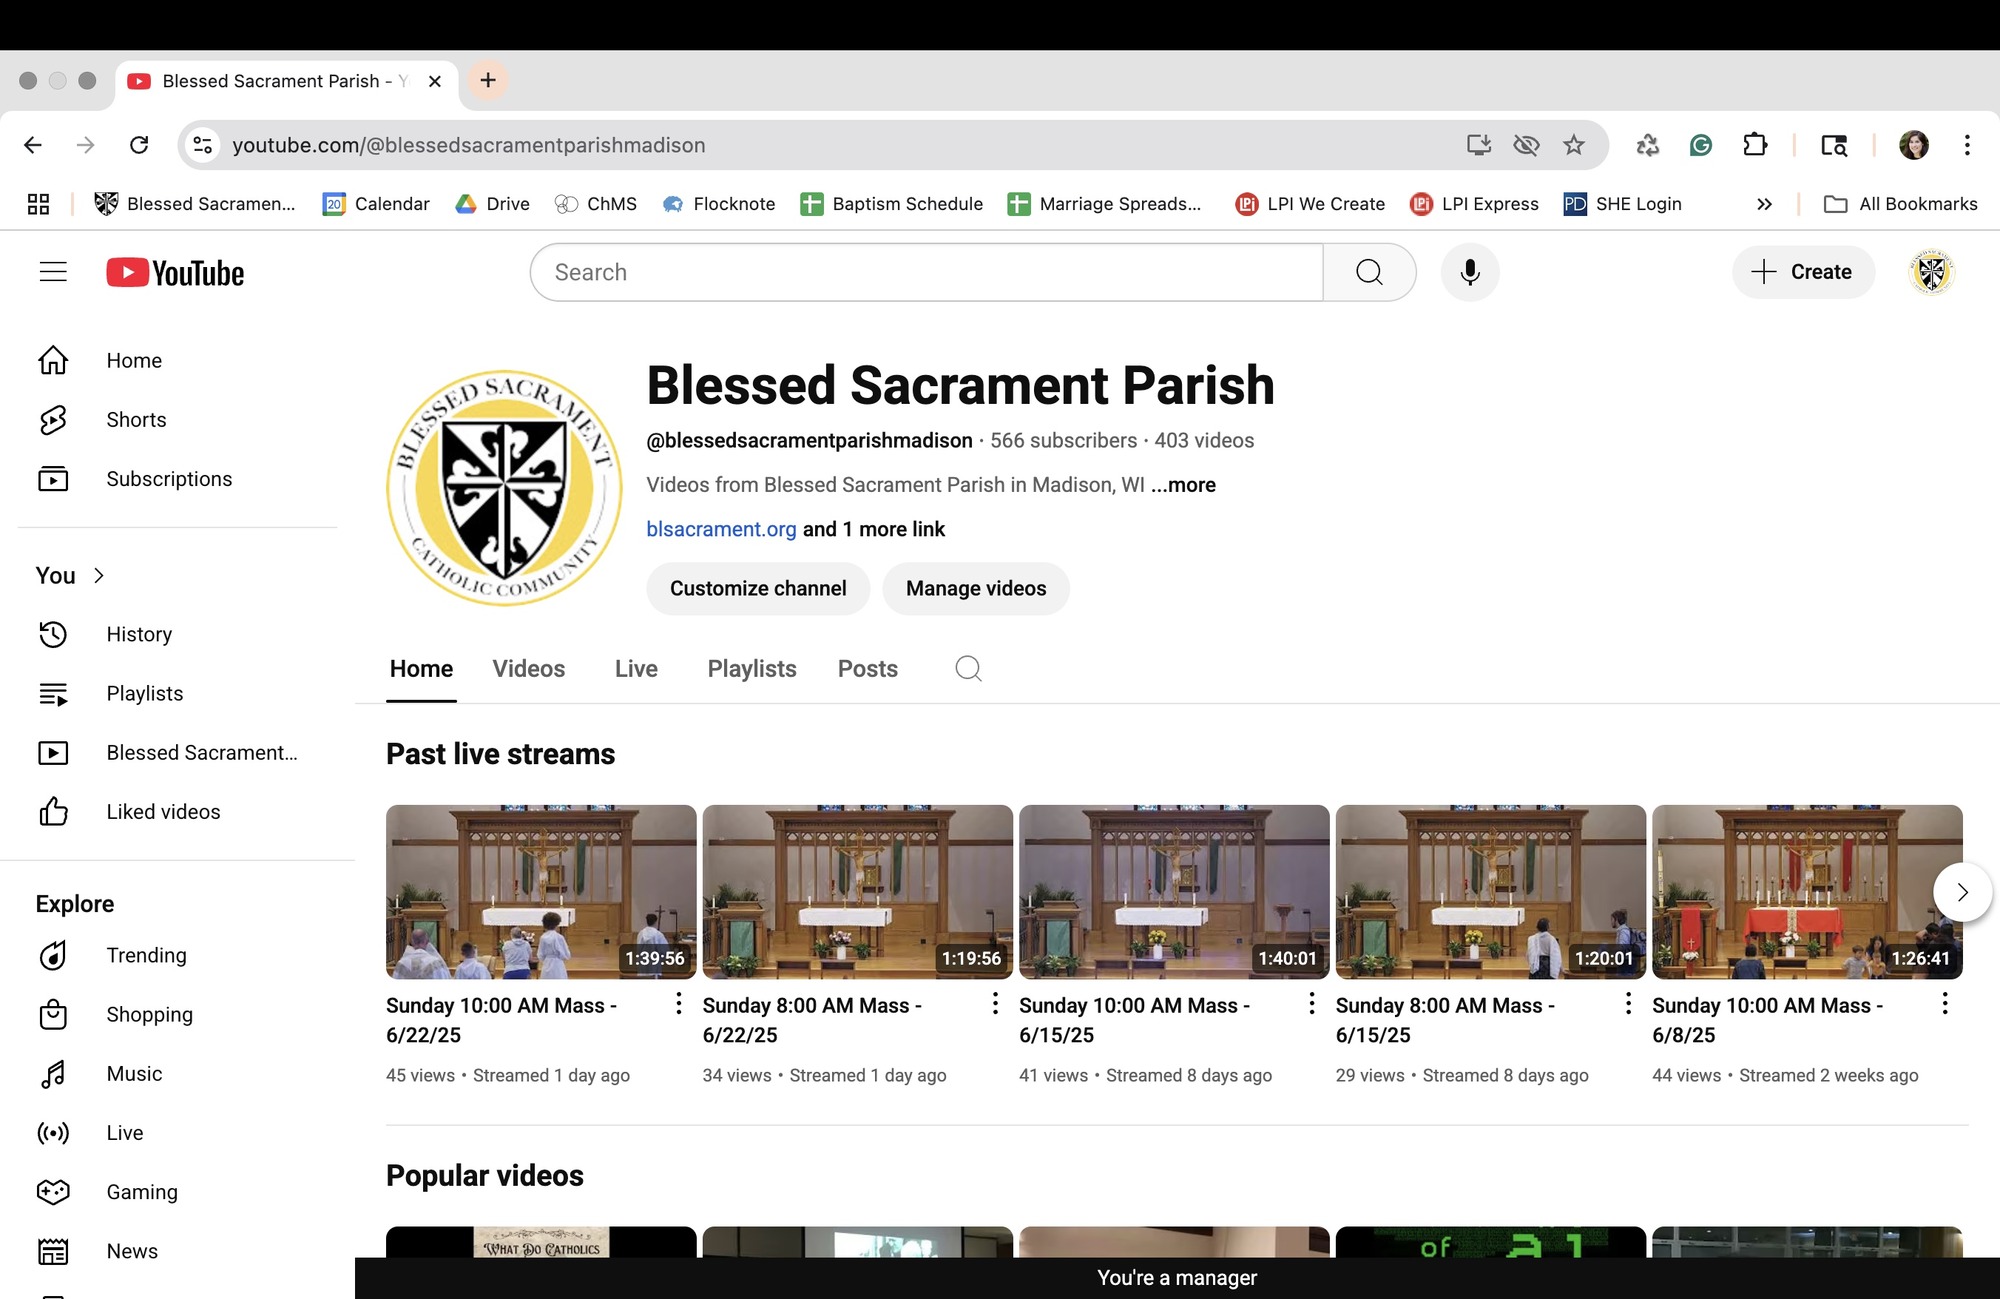Open Sunday 10:00 AM Mass 6/8/25 thumbnail
The image size is (2000, 1299).
tap(1807, 892)
